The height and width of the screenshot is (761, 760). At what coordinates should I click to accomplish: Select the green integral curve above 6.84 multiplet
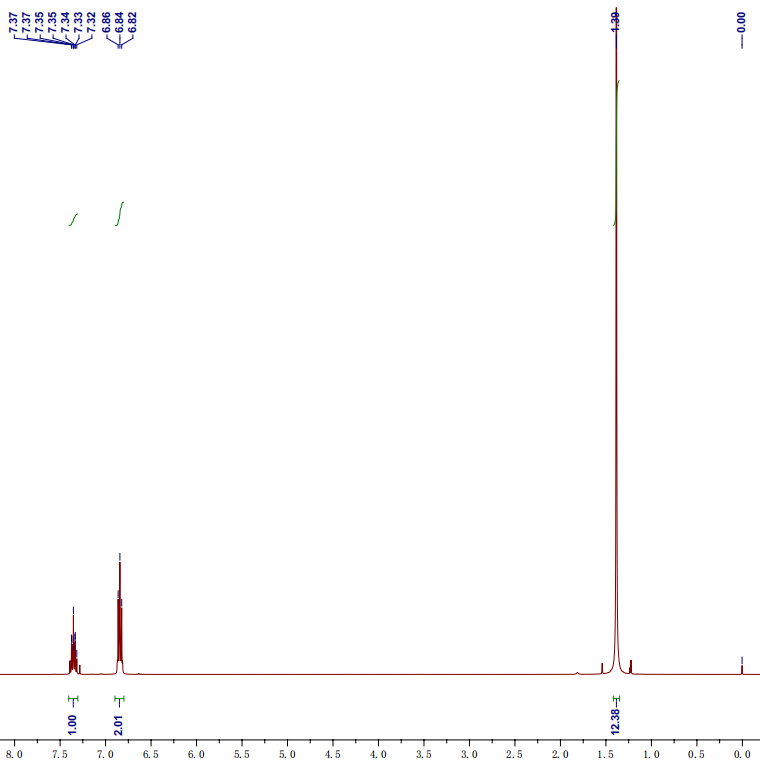point(119,213)
